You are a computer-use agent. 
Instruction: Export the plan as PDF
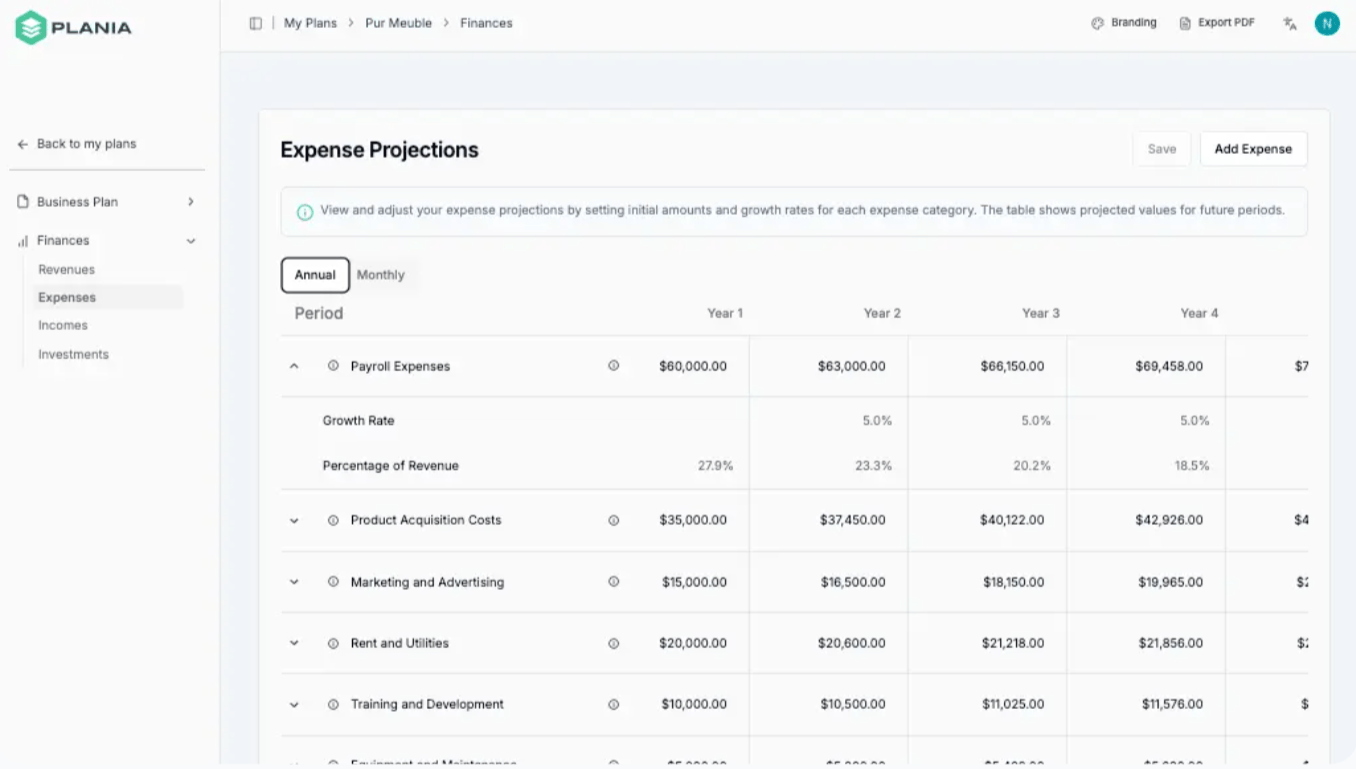1217,23
